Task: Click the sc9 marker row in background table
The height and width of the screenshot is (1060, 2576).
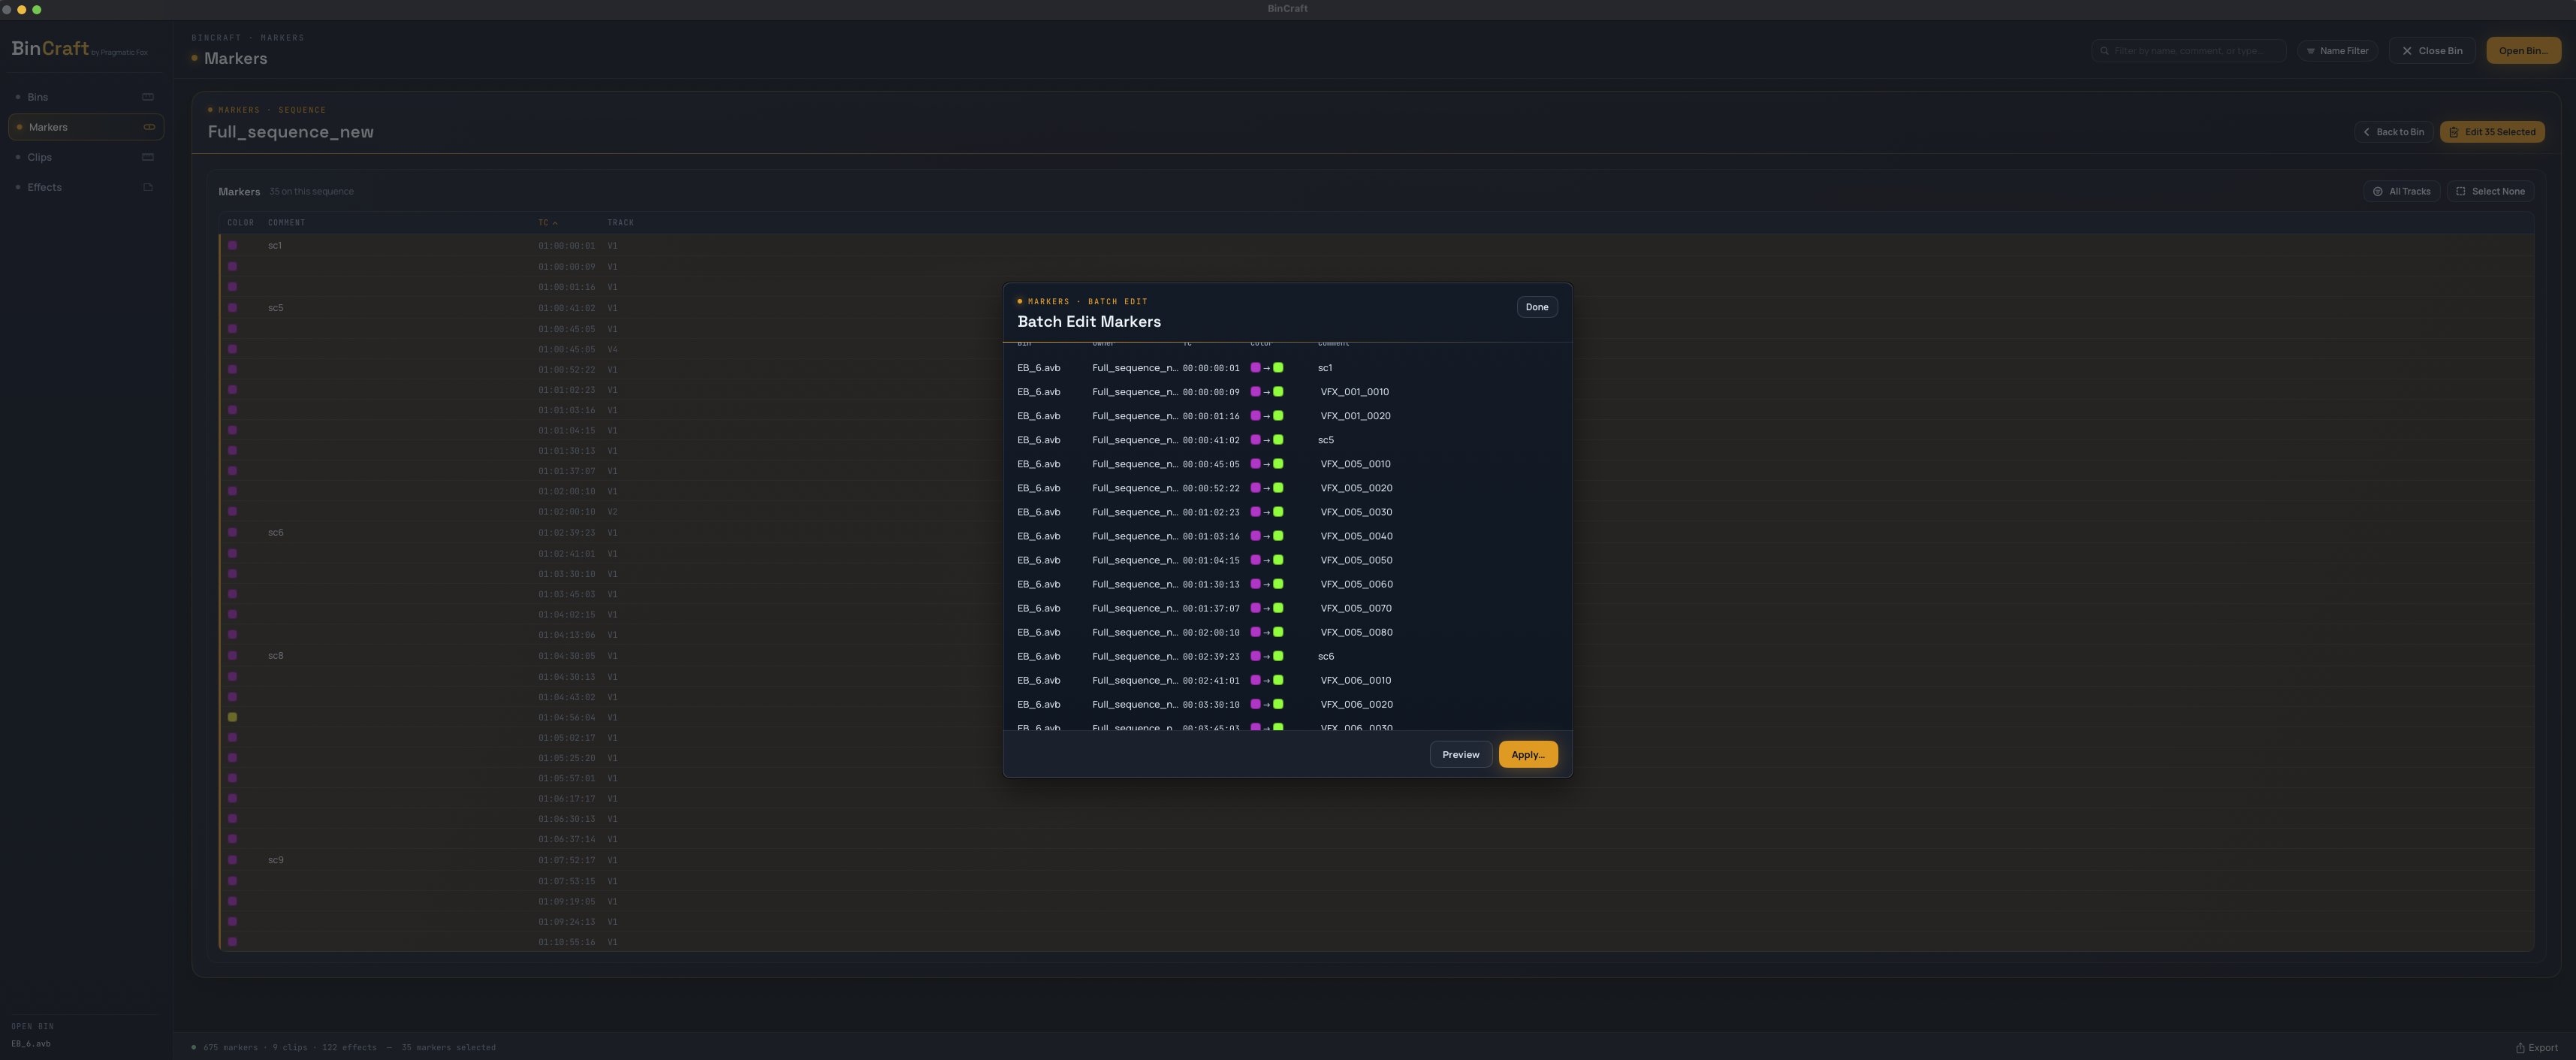Action: pos(1376,860)
